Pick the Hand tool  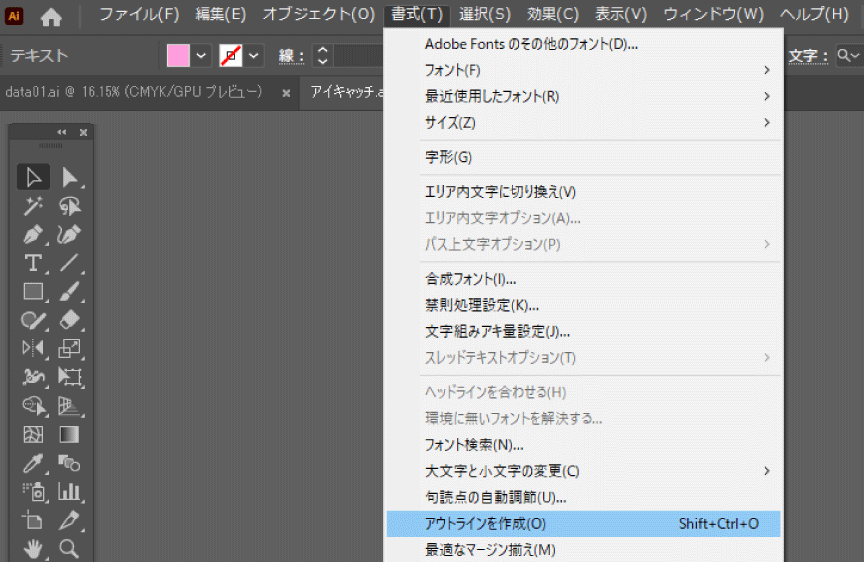tap(33, 548)
